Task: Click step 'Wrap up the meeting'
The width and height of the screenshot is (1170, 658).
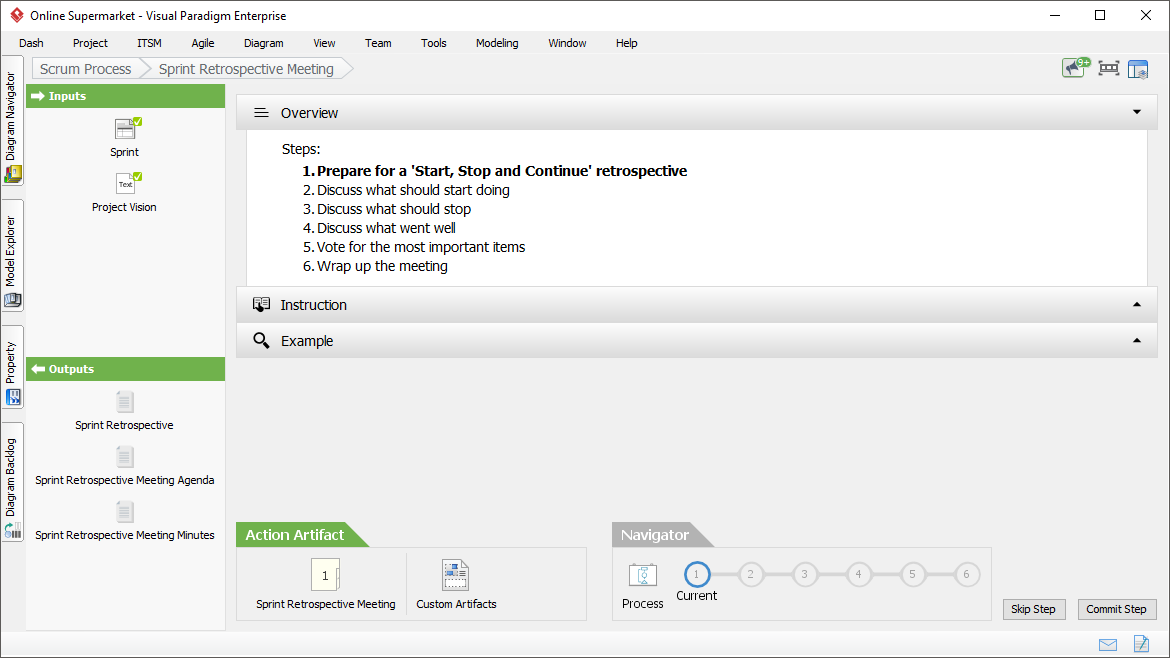Action: (x=375, y=266)
